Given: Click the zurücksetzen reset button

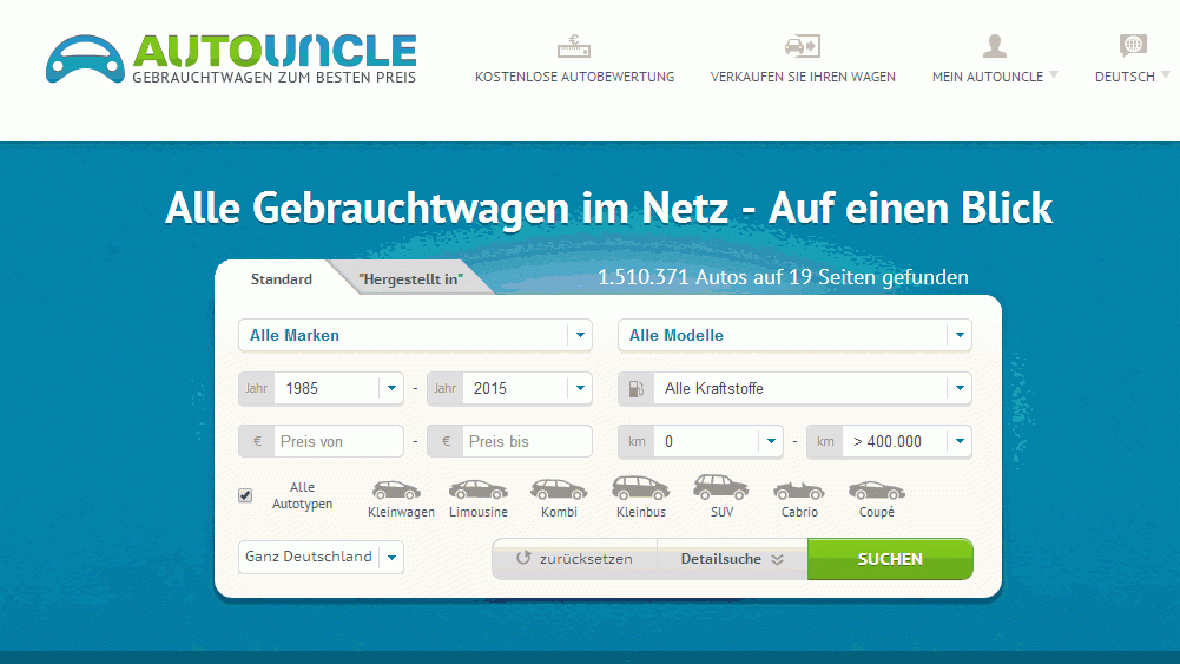Looking at the screenshot, I should pos(575,559).
